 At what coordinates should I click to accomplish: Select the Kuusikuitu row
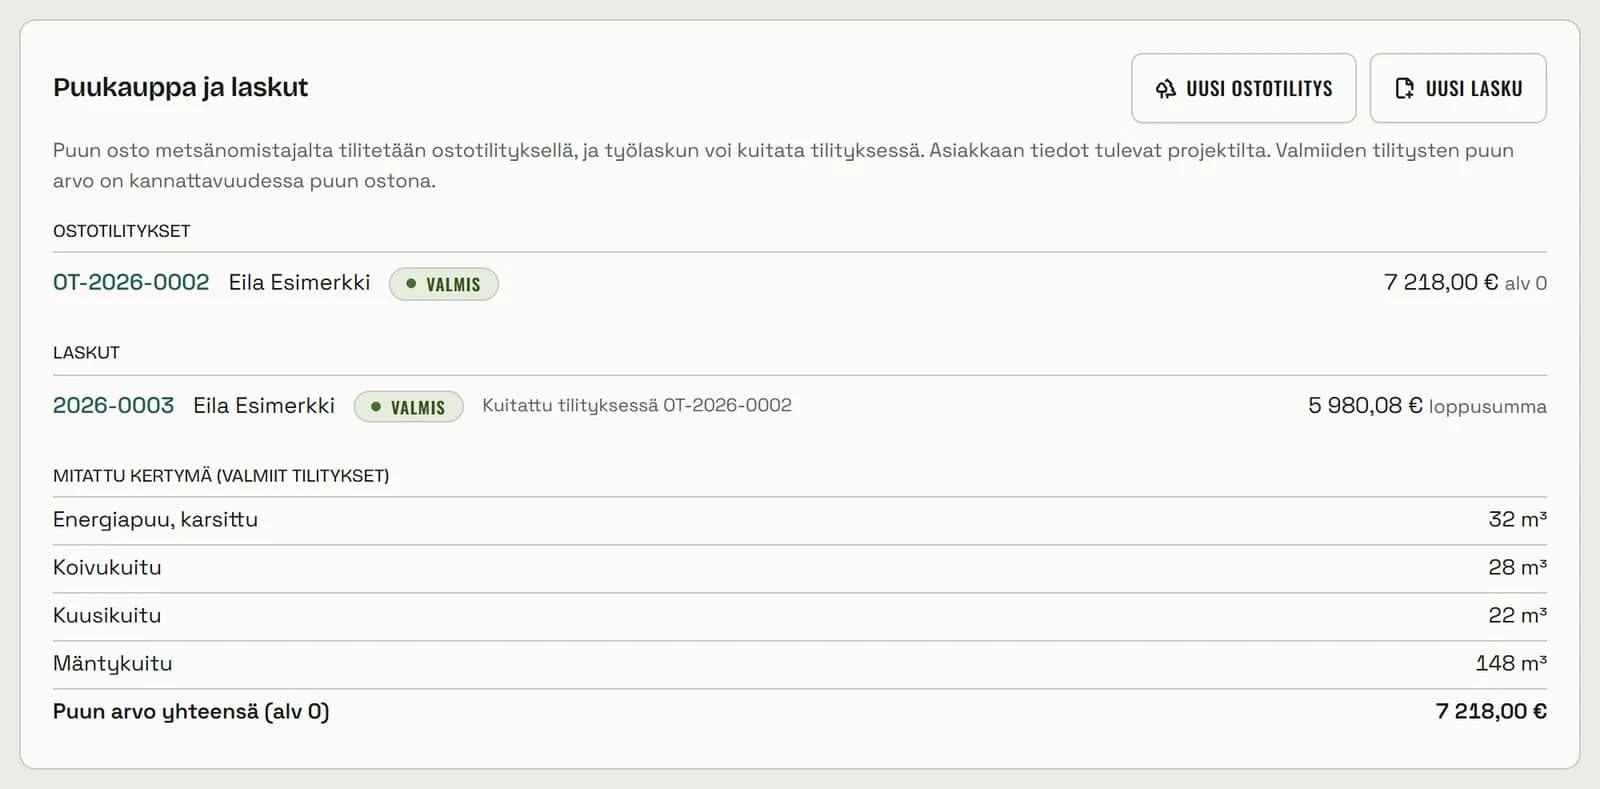[800, 616]
